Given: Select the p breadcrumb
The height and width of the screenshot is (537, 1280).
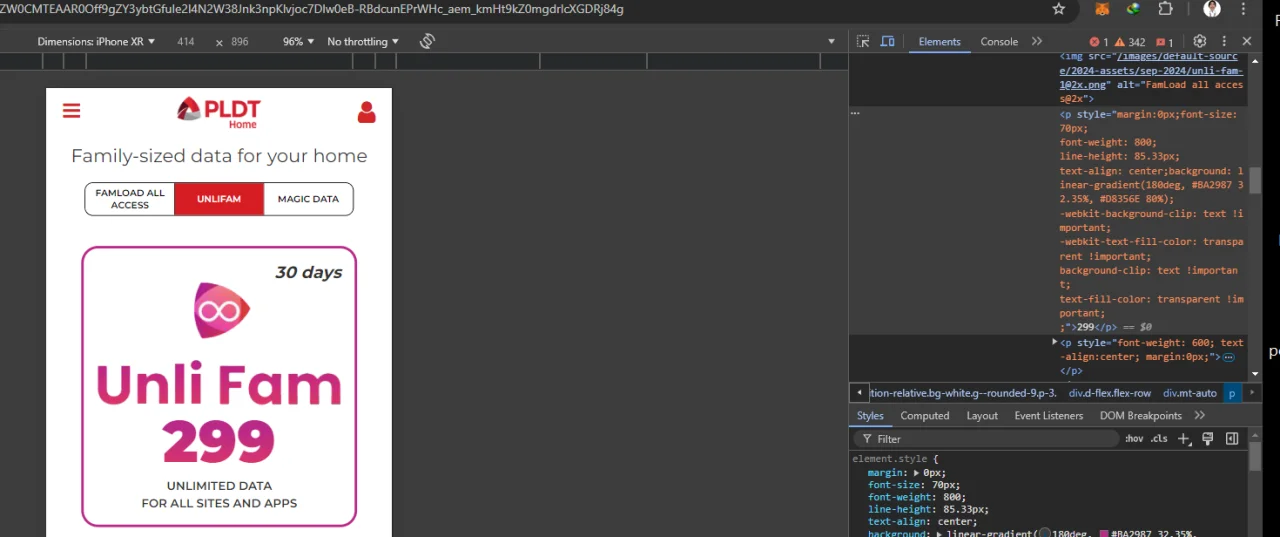Looking at the screenshot, I should point(1232,393).
